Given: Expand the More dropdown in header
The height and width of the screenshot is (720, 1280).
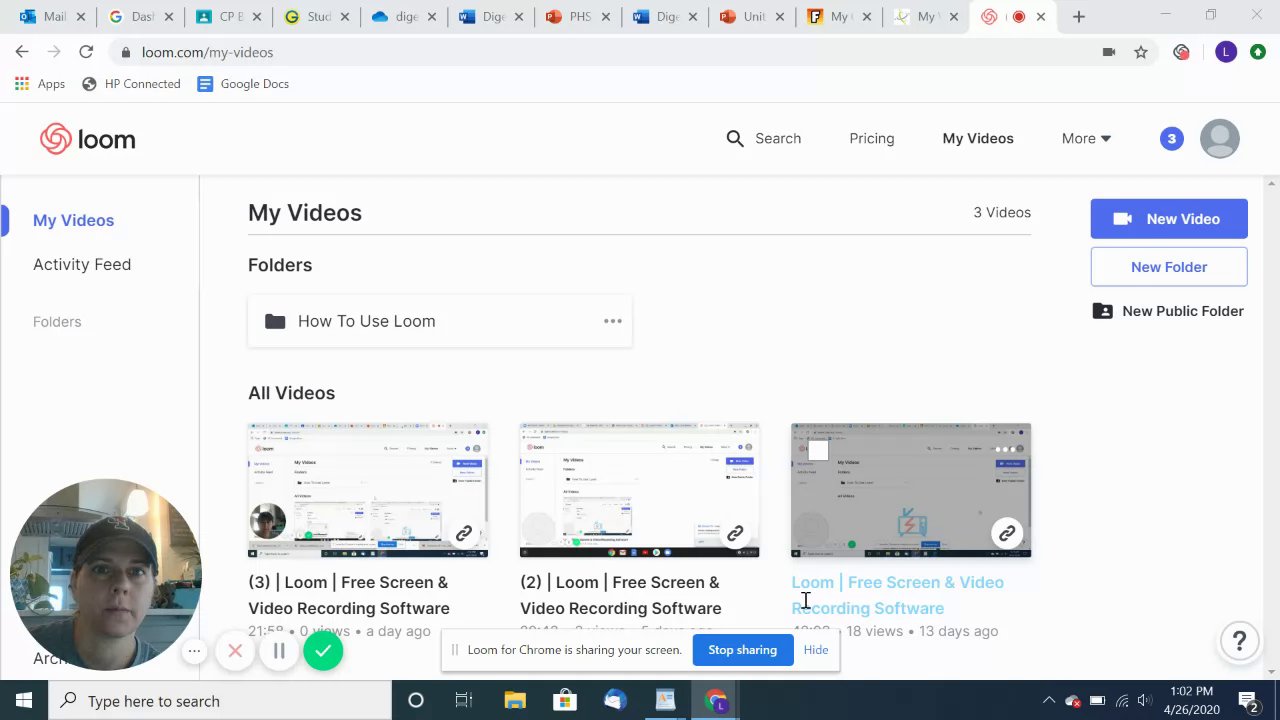Looking at the screenshot, I should pos(1086,139).
